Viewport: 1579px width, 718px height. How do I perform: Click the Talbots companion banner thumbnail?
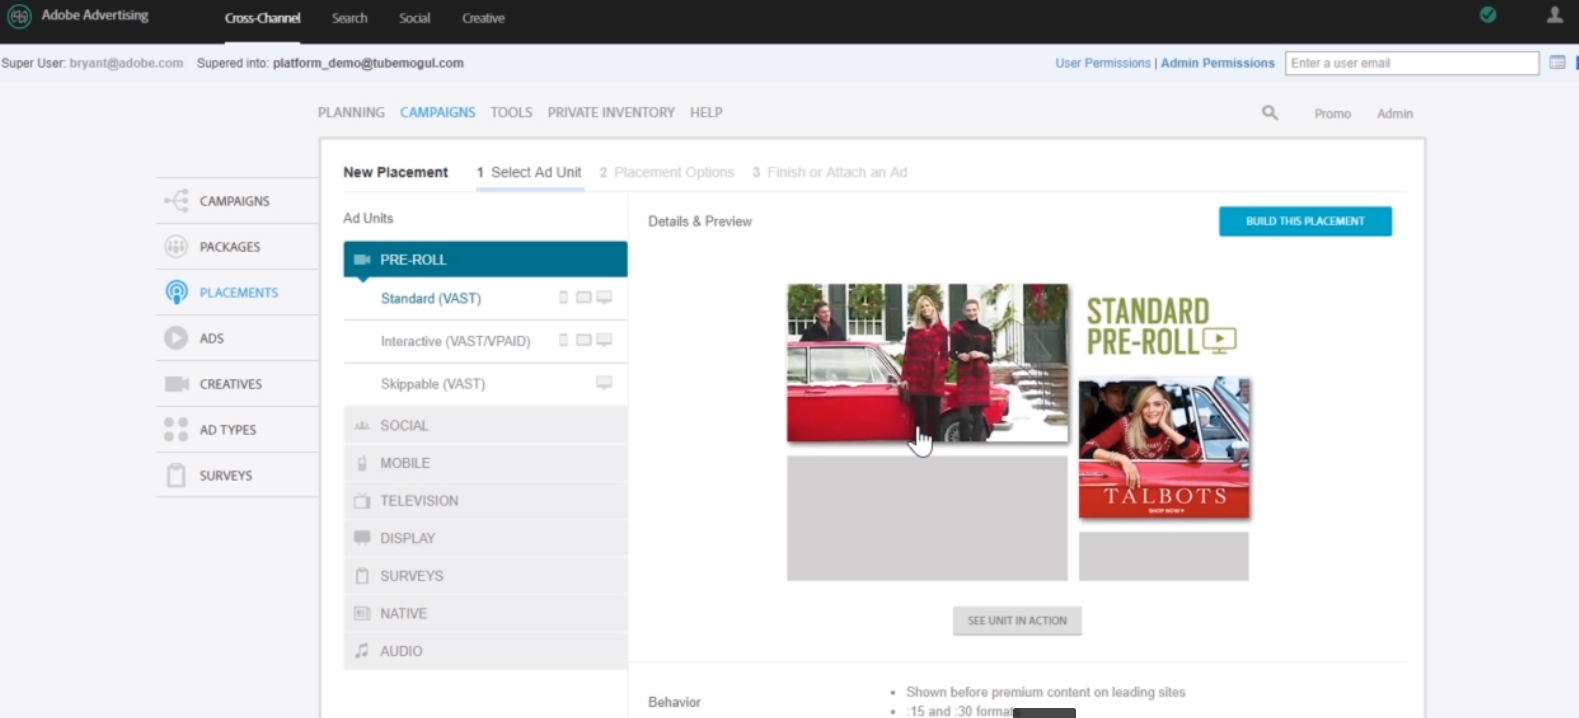(1164, 448)
